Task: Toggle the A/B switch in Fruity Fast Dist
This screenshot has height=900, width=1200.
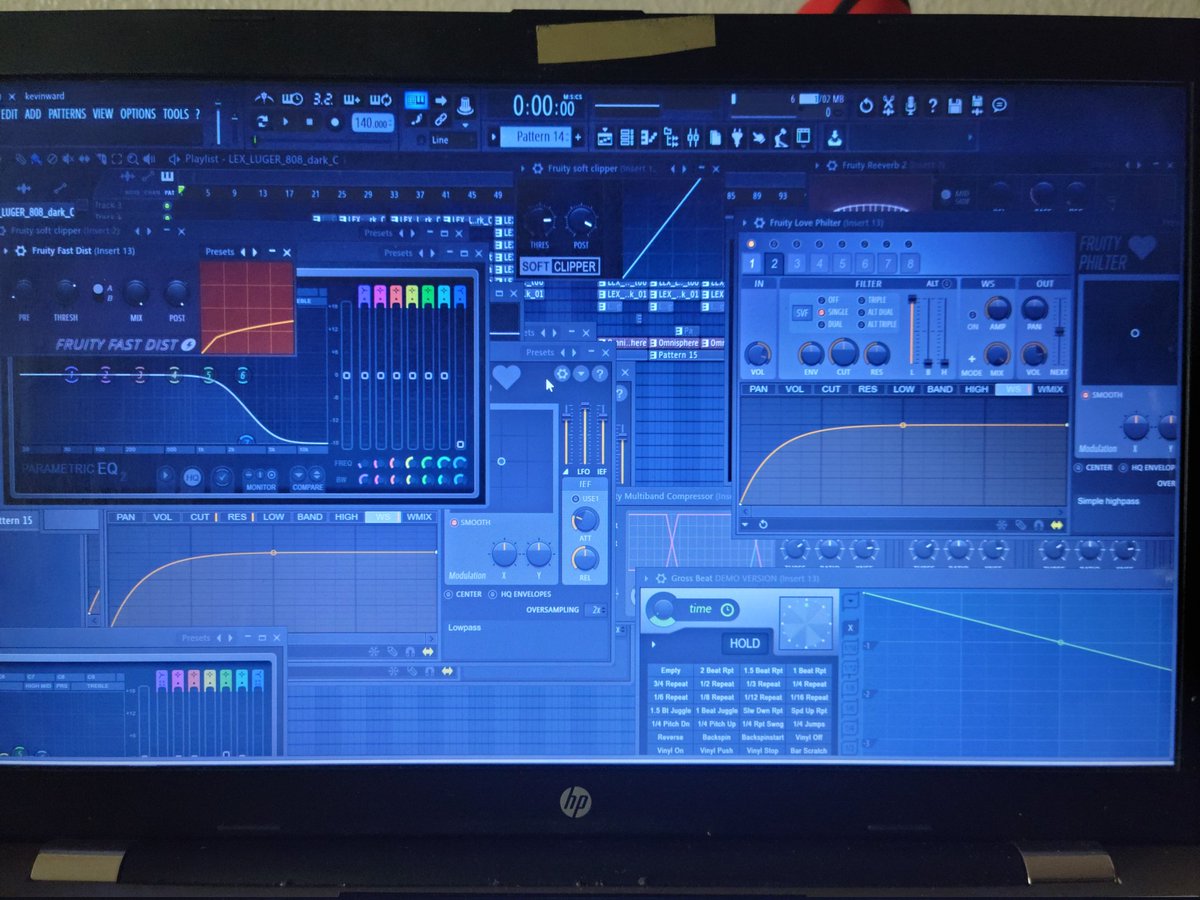Action: [100, 291]
